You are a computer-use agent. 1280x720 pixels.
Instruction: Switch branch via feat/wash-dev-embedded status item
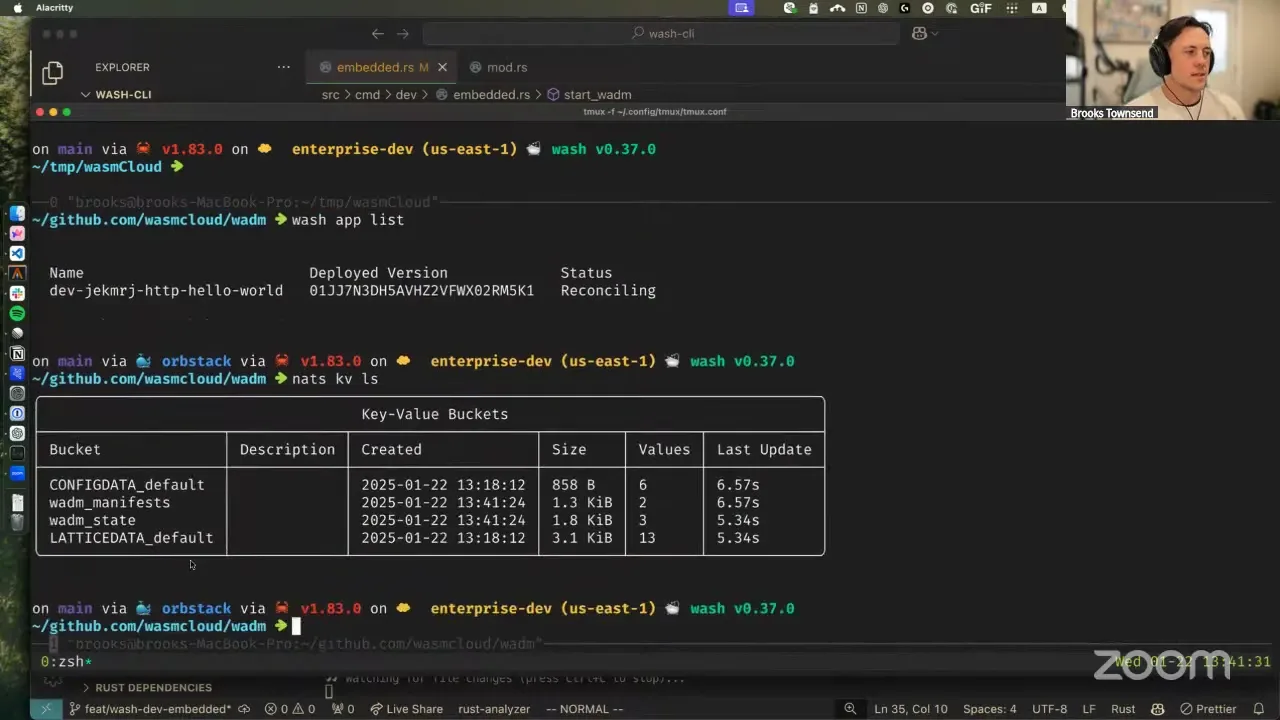point(150,709)
